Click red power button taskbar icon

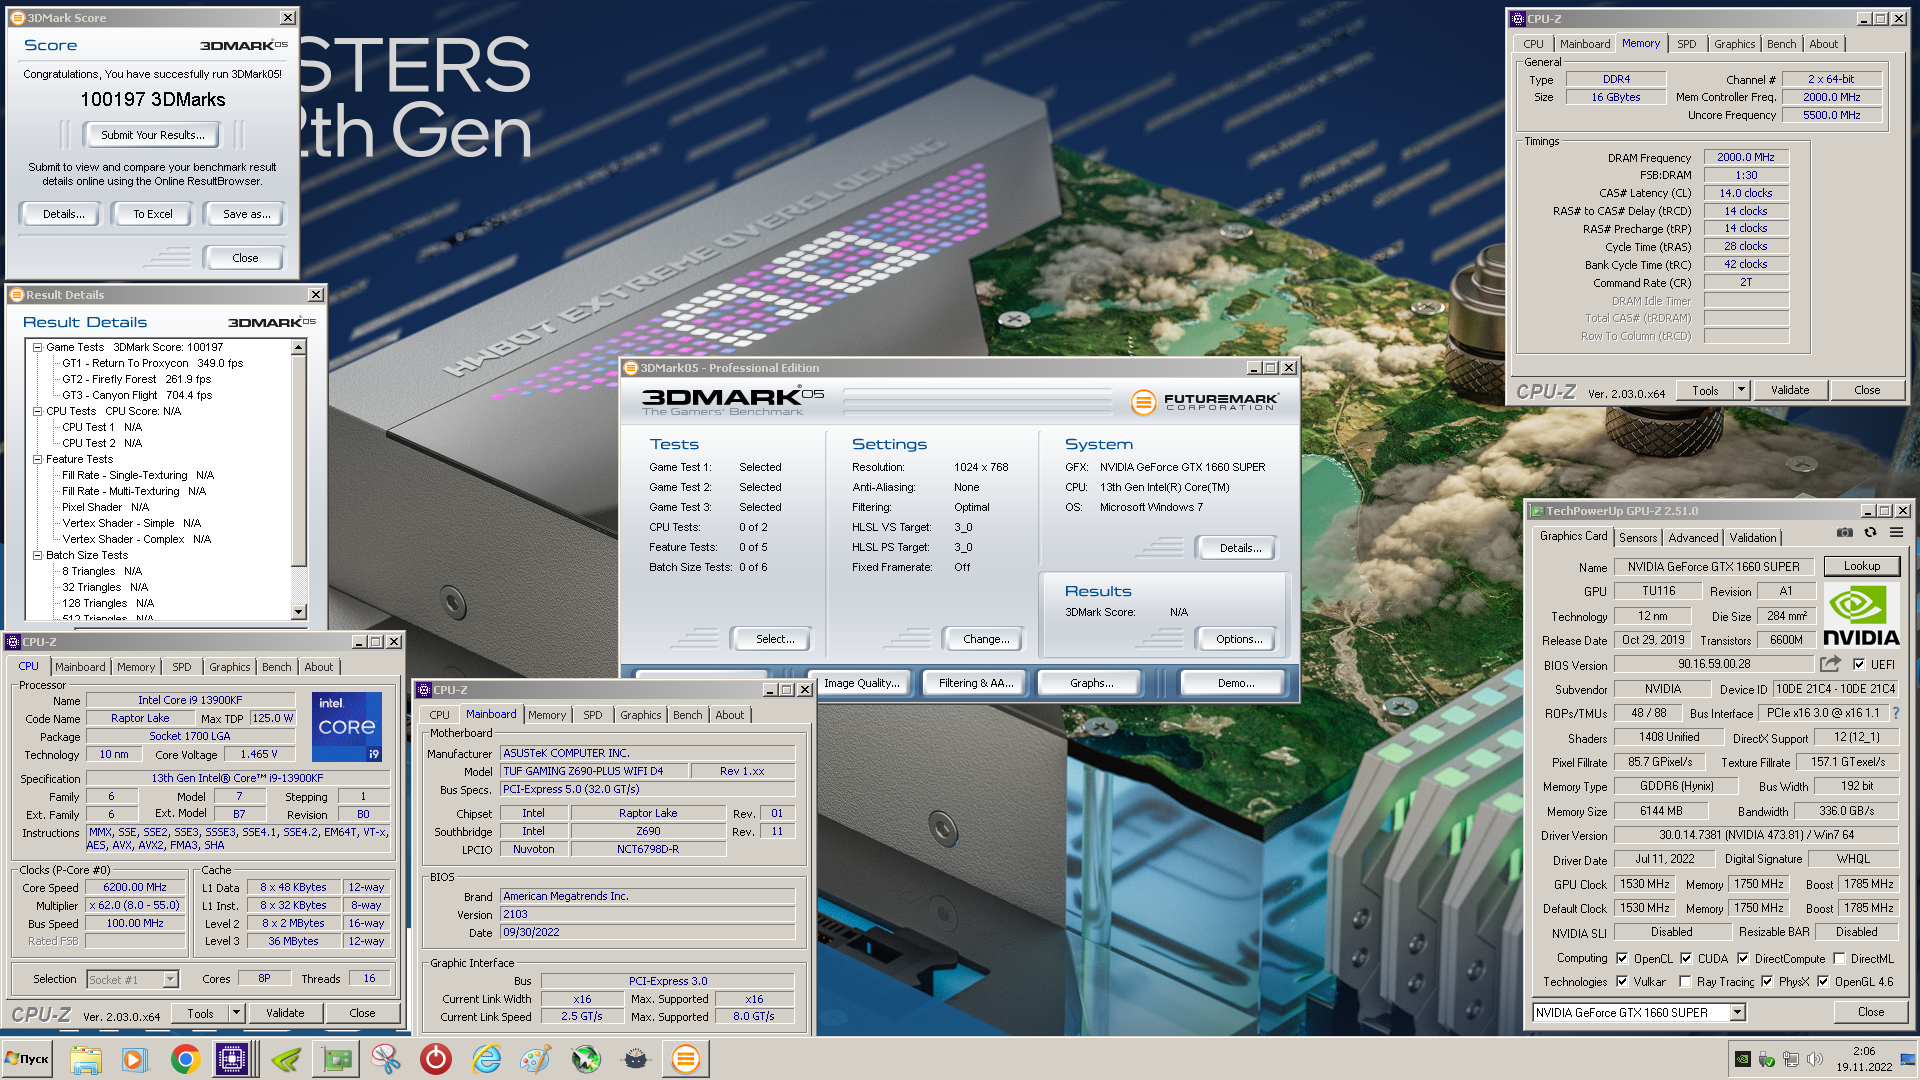436,1059
